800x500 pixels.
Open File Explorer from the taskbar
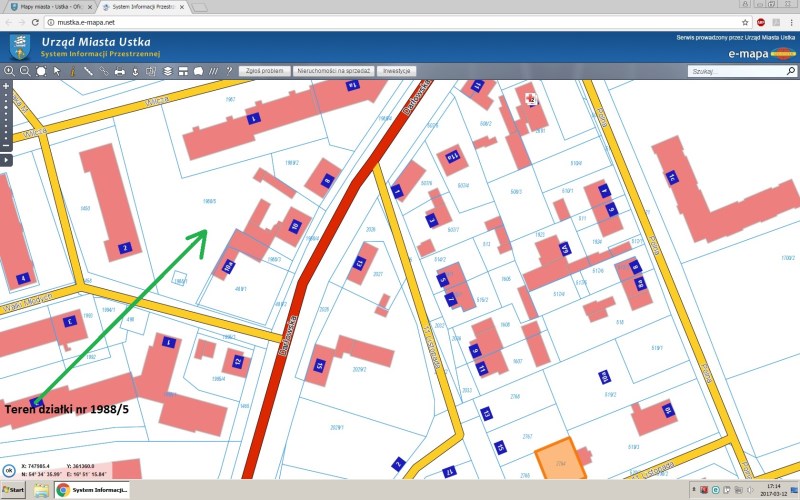[41, 490]
